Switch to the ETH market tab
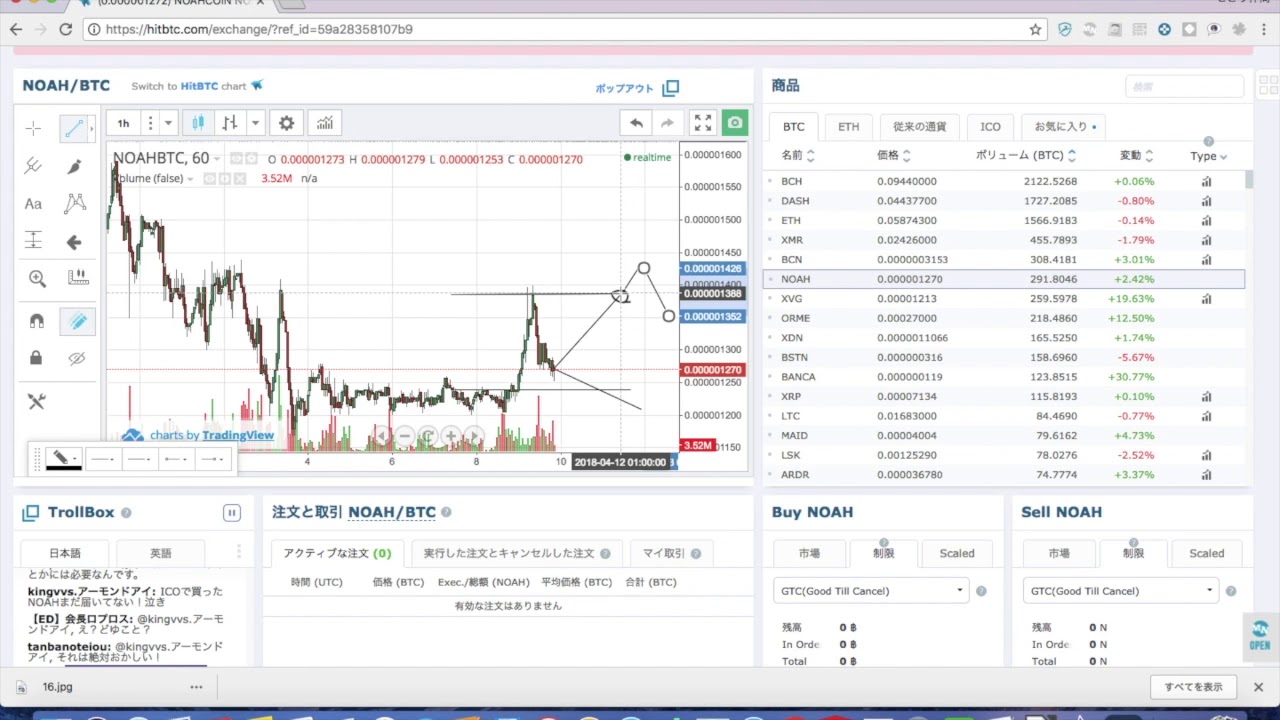 point(848,127)
